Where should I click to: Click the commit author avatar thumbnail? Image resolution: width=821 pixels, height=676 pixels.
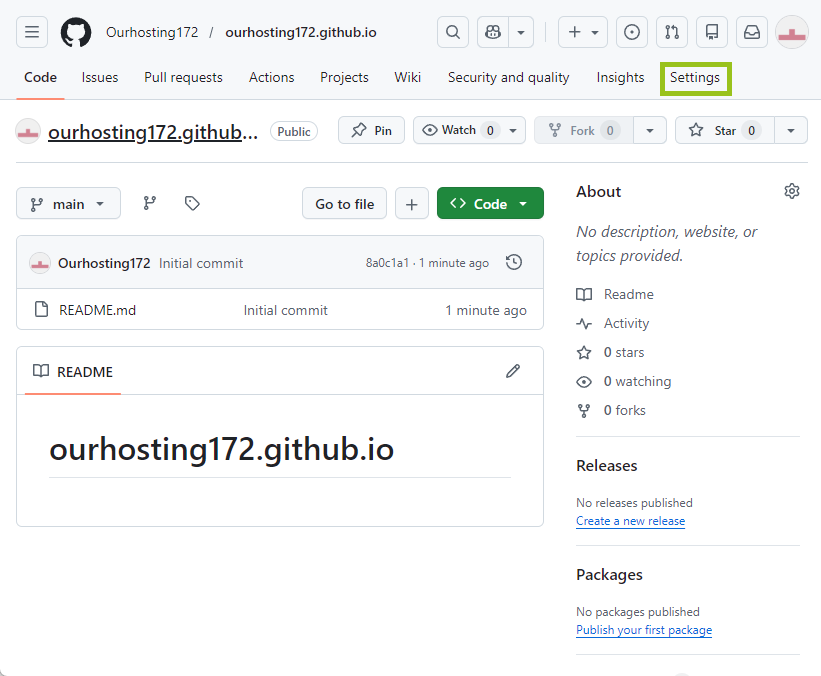click(x=40, y=263)
